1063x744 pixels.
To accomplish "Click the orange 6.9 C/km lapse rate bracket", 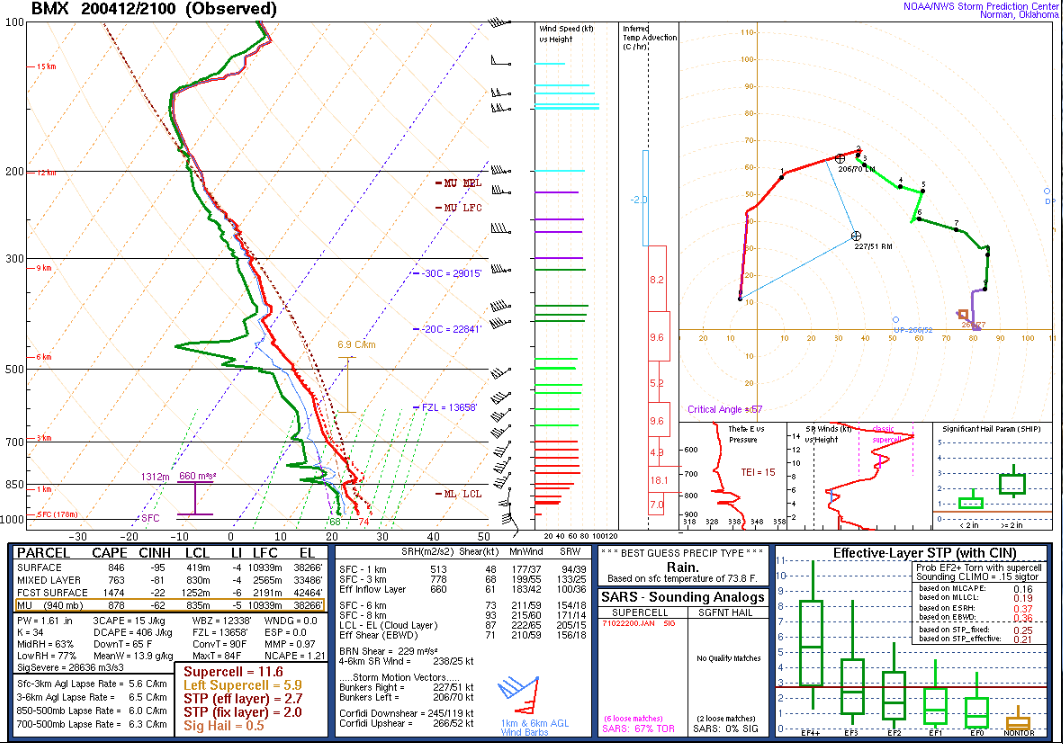I will tap(346, 385).
